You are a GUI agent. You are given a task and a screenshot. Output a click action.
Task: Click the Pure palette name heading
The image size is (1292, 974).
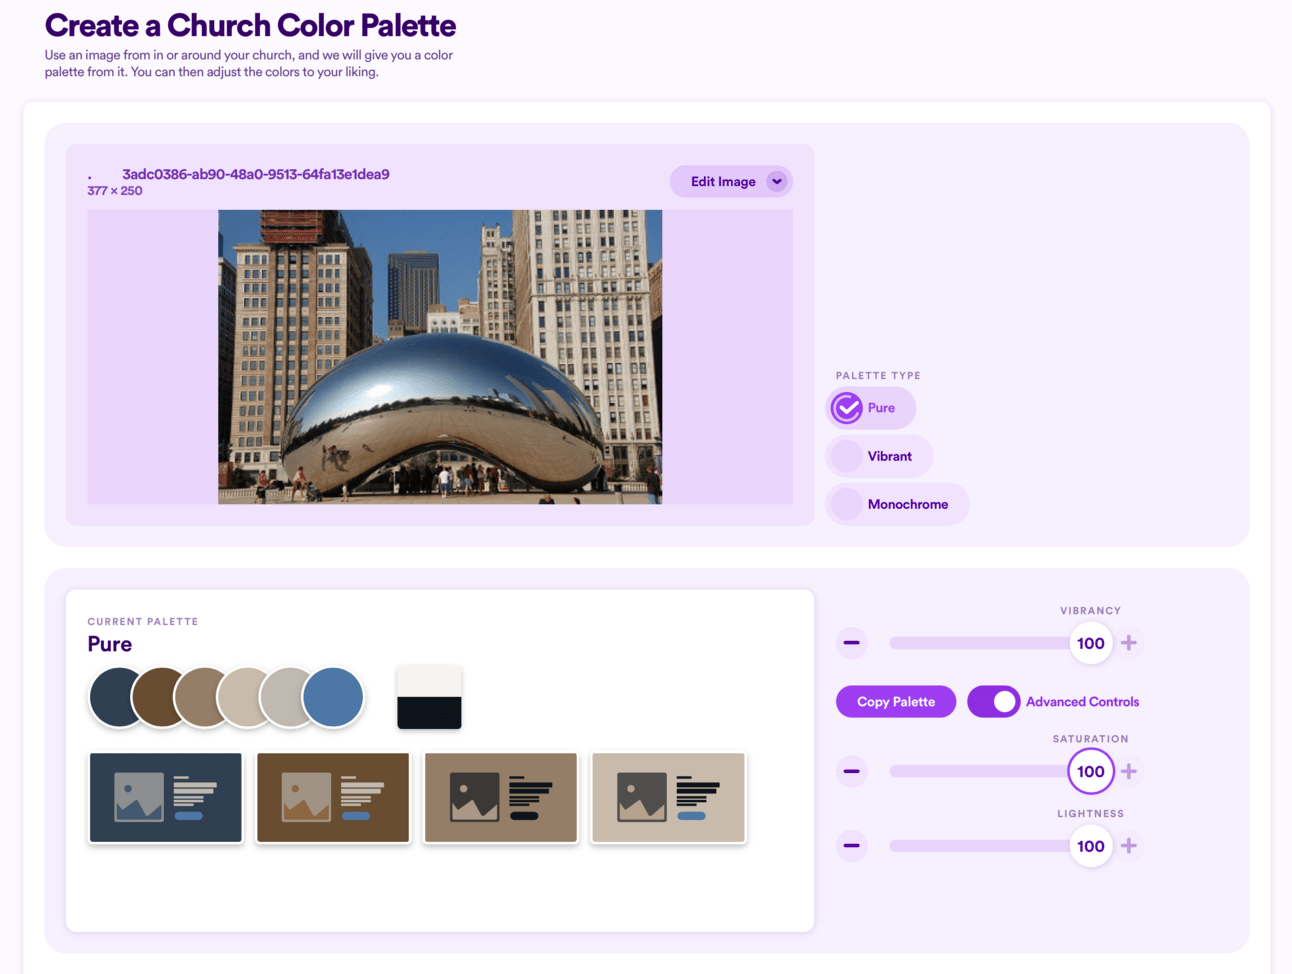[x=110, y=644]
